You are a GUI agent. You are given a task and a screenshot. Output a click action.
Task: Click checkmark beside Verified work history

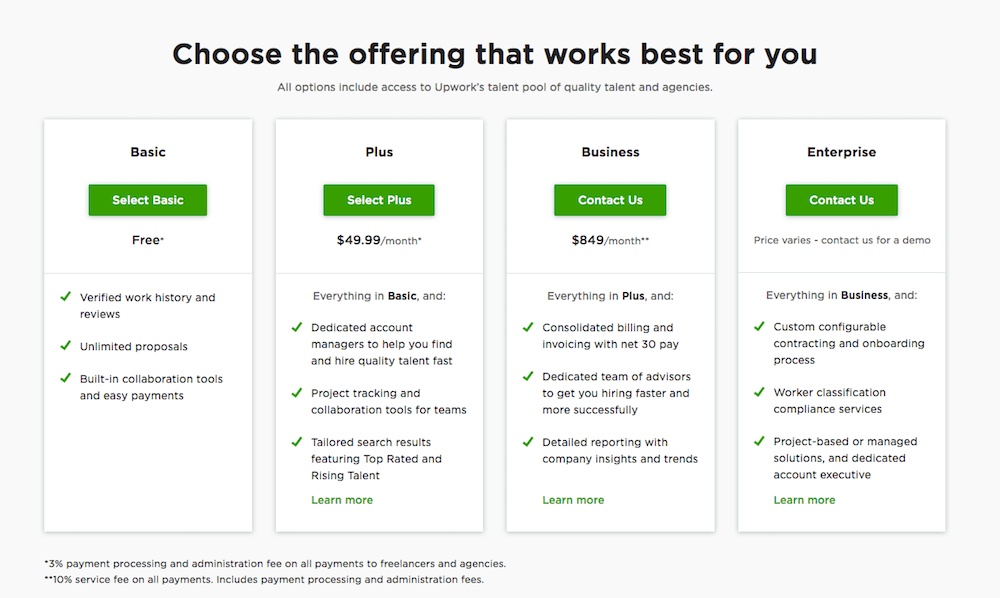point(65,297)
